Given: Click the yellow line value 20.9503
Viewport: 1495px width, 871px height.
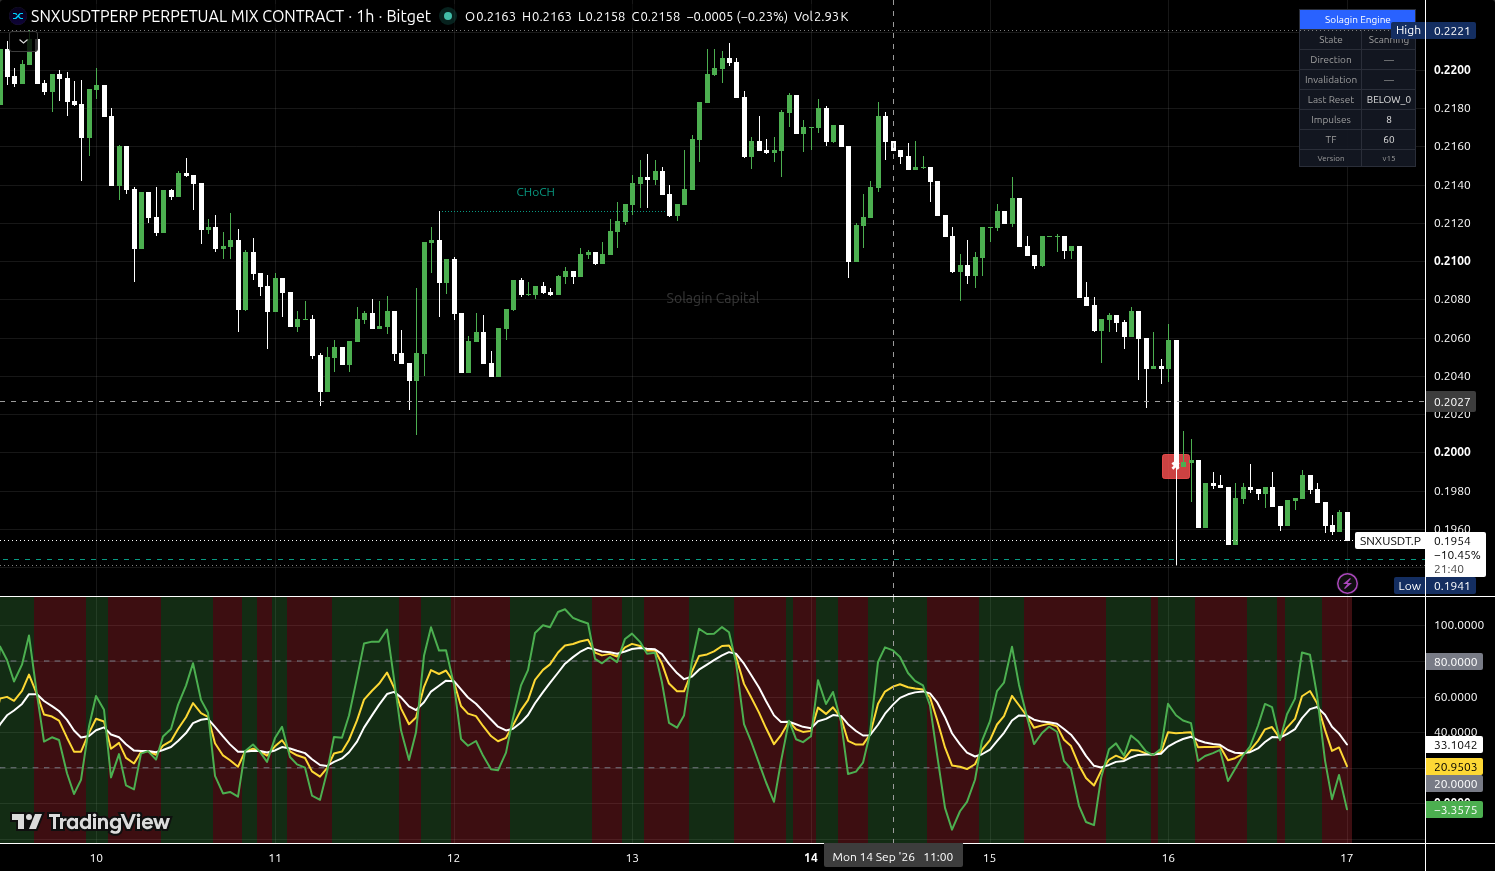Looking at the screenshot, I should coord(1454,767).
